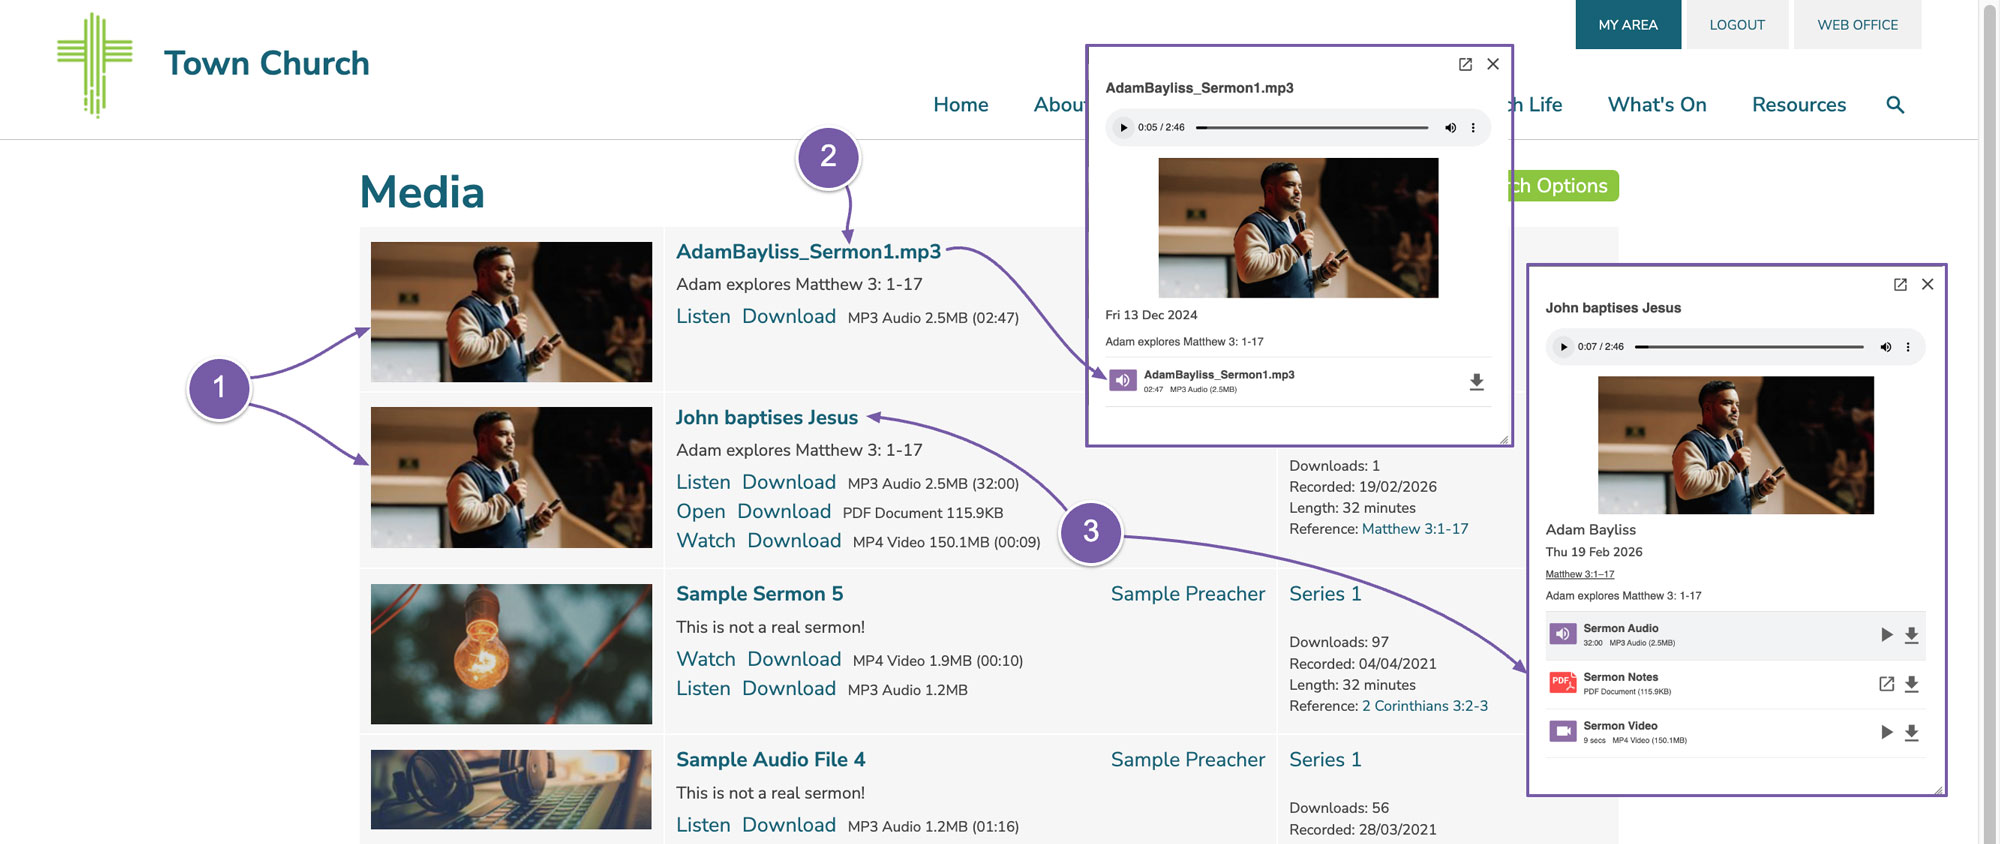2000x844 pixels.
Task: Click the Sermon Notes PDF icon
Action: pyautogui.click(x=1563, y=683)
